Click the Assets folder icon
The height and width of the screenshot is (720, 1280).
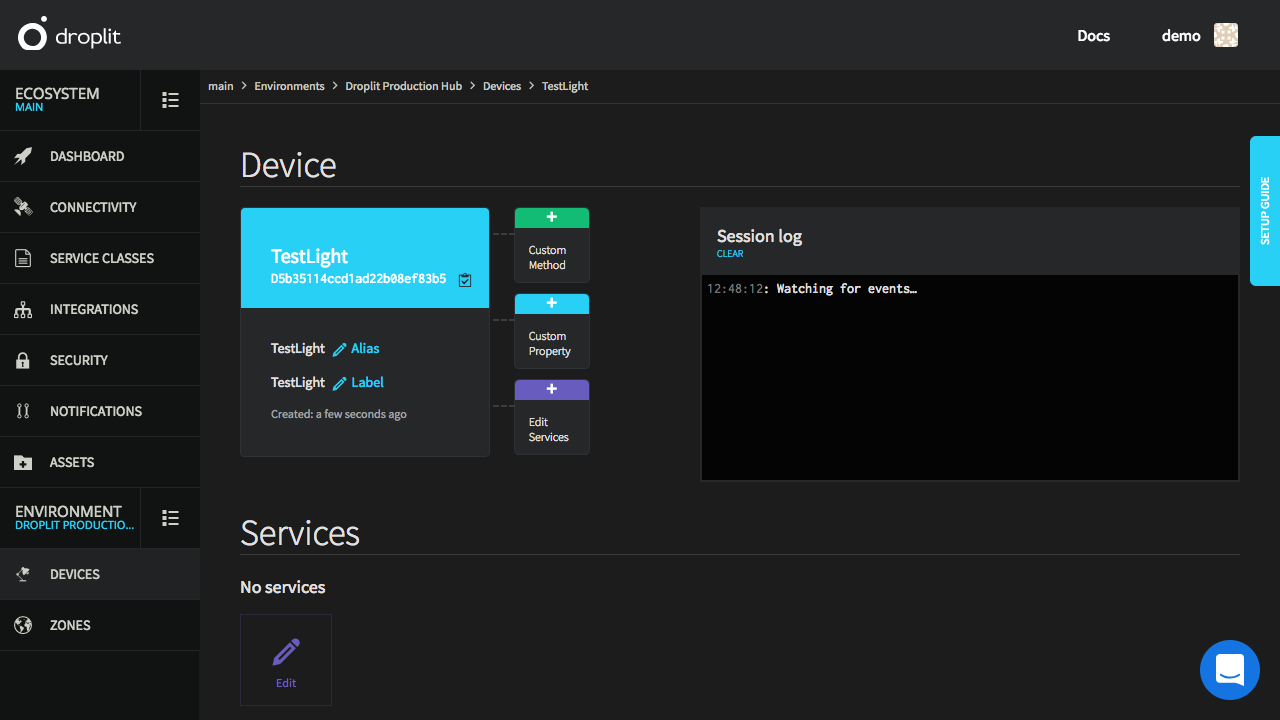pyautogui.click(x=23, y=462)
